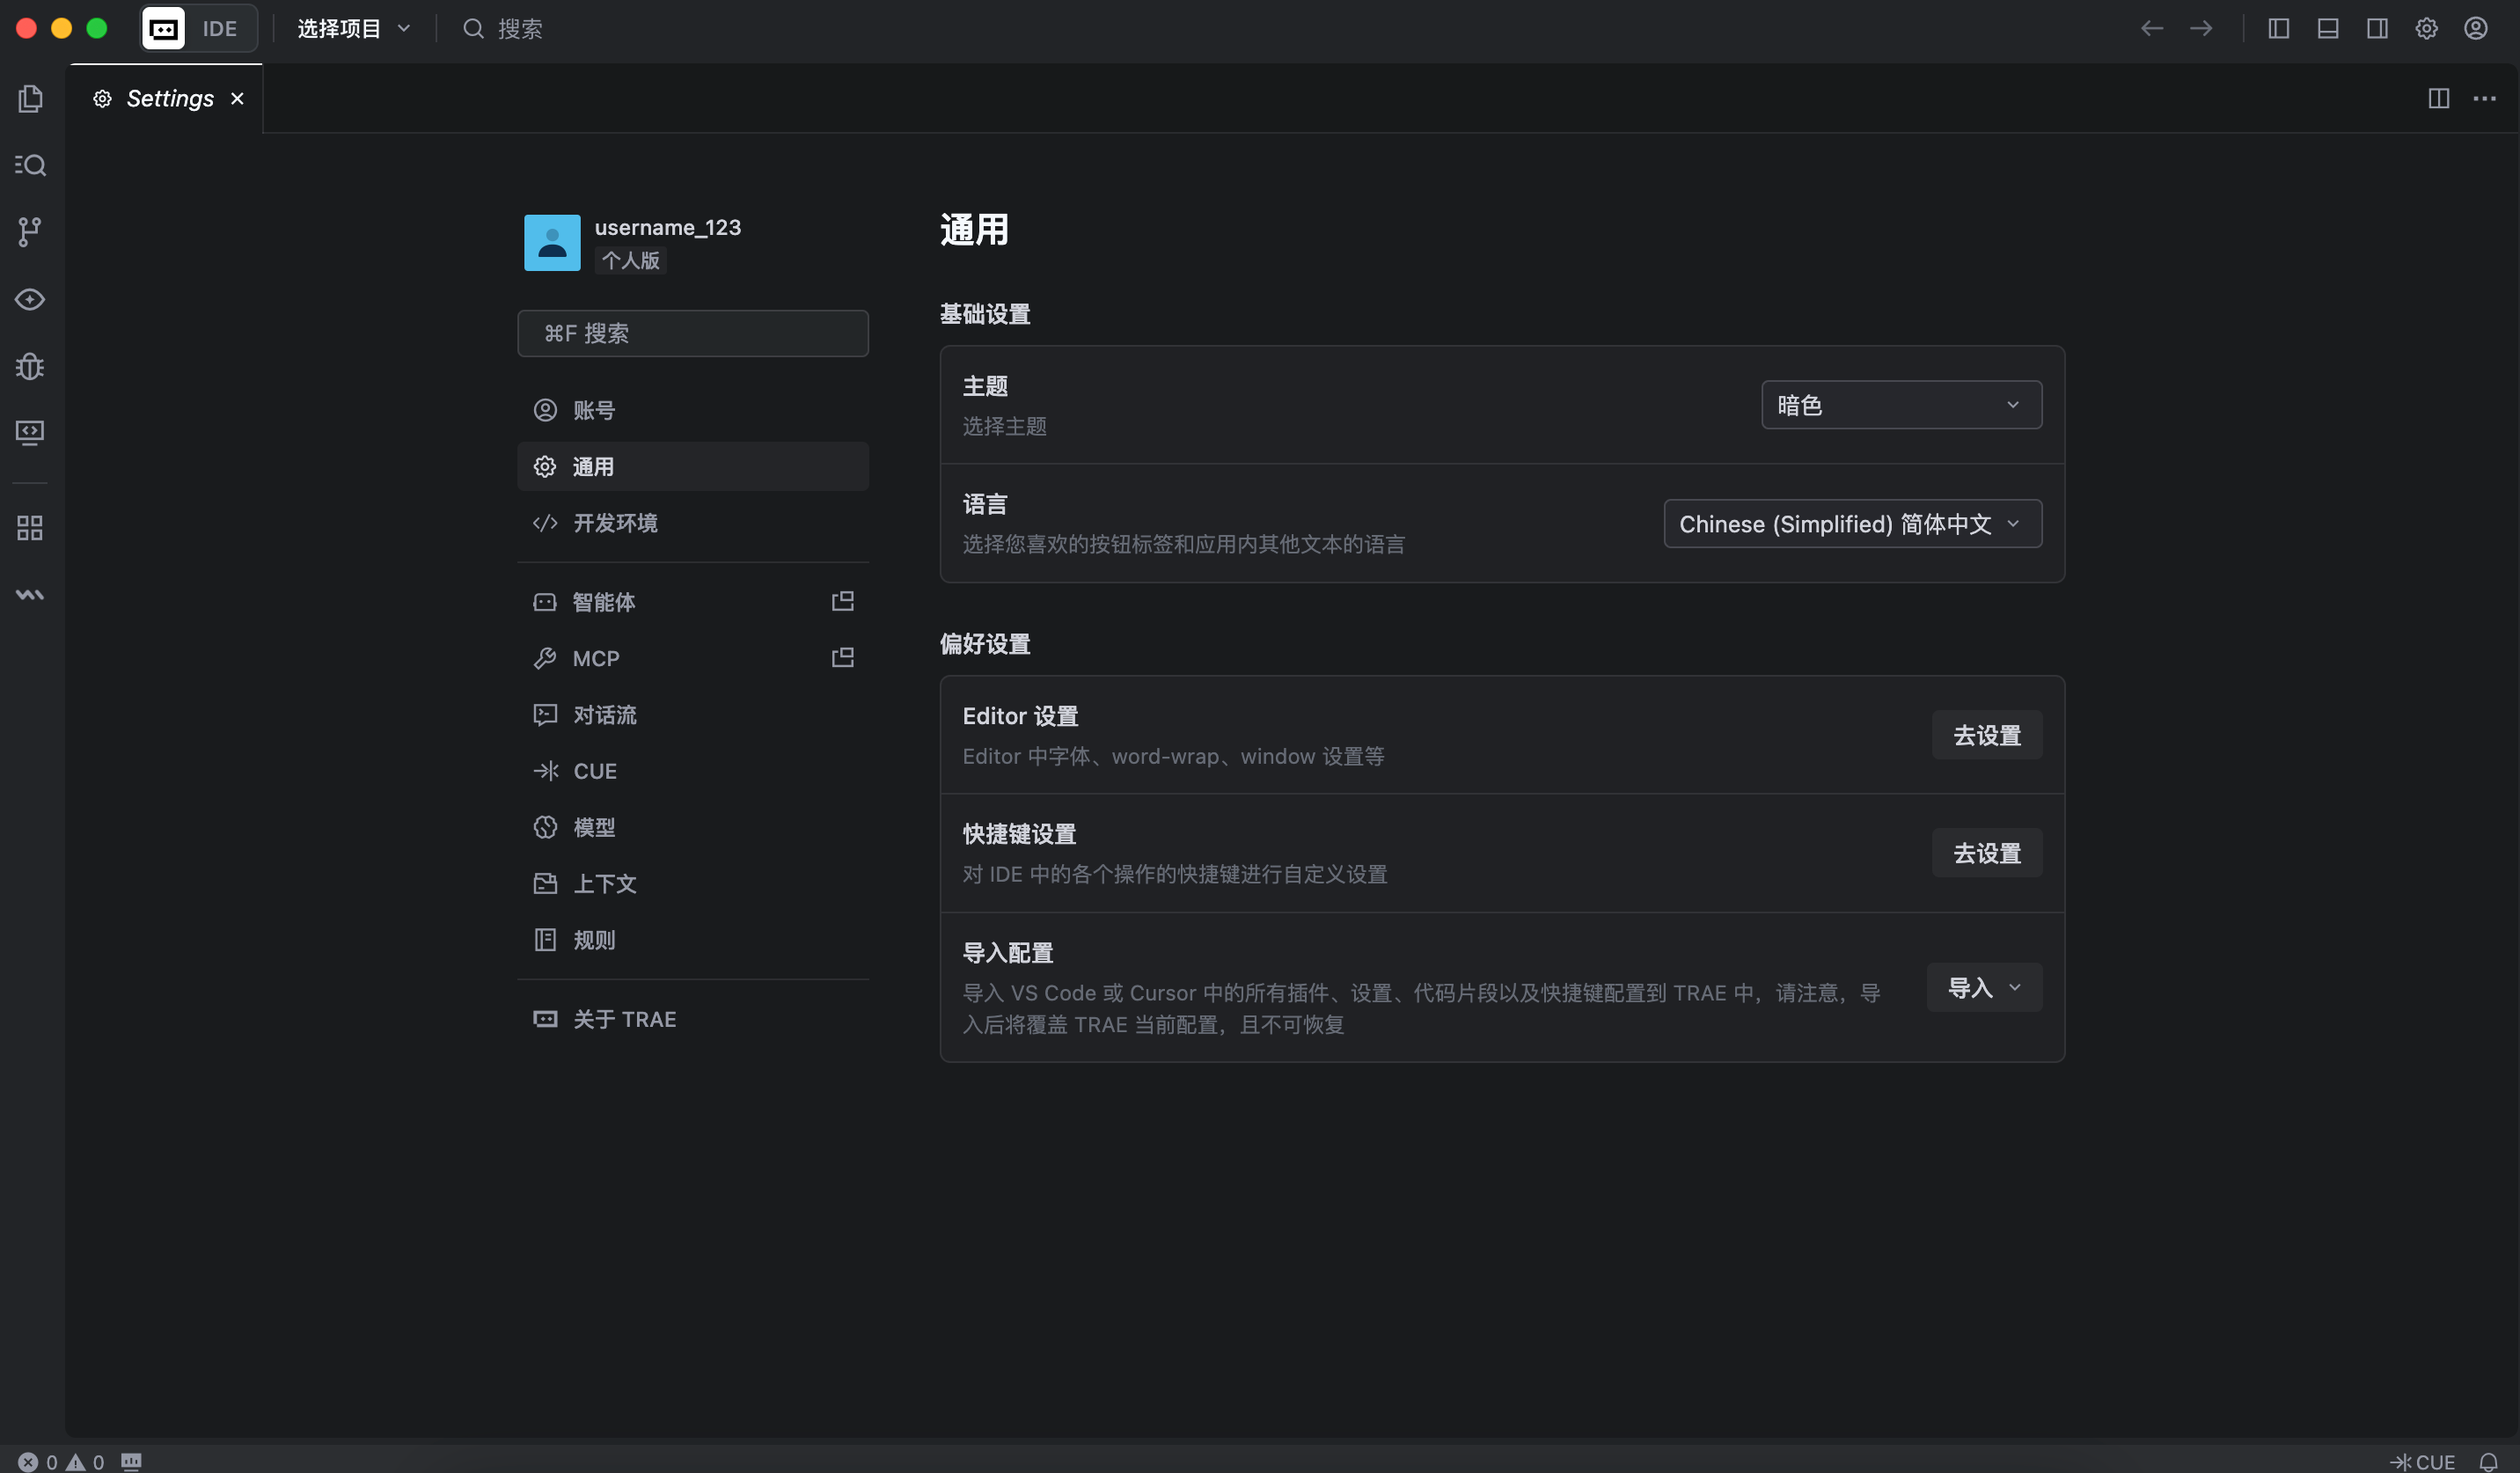Viewport: 2520px width, 1473px height.
Task: Expand the 选择项目 project dropdown
Action: (352, 28)
